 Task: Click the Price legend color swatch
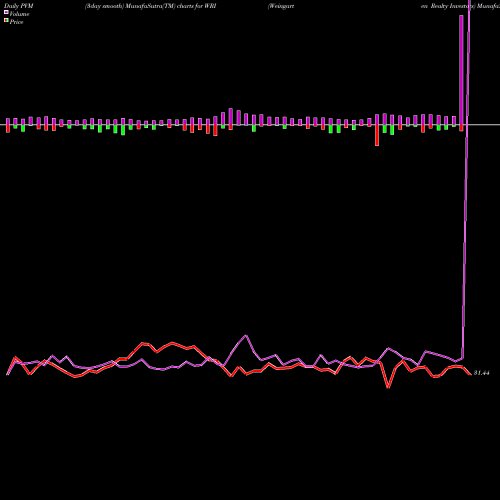6,21
